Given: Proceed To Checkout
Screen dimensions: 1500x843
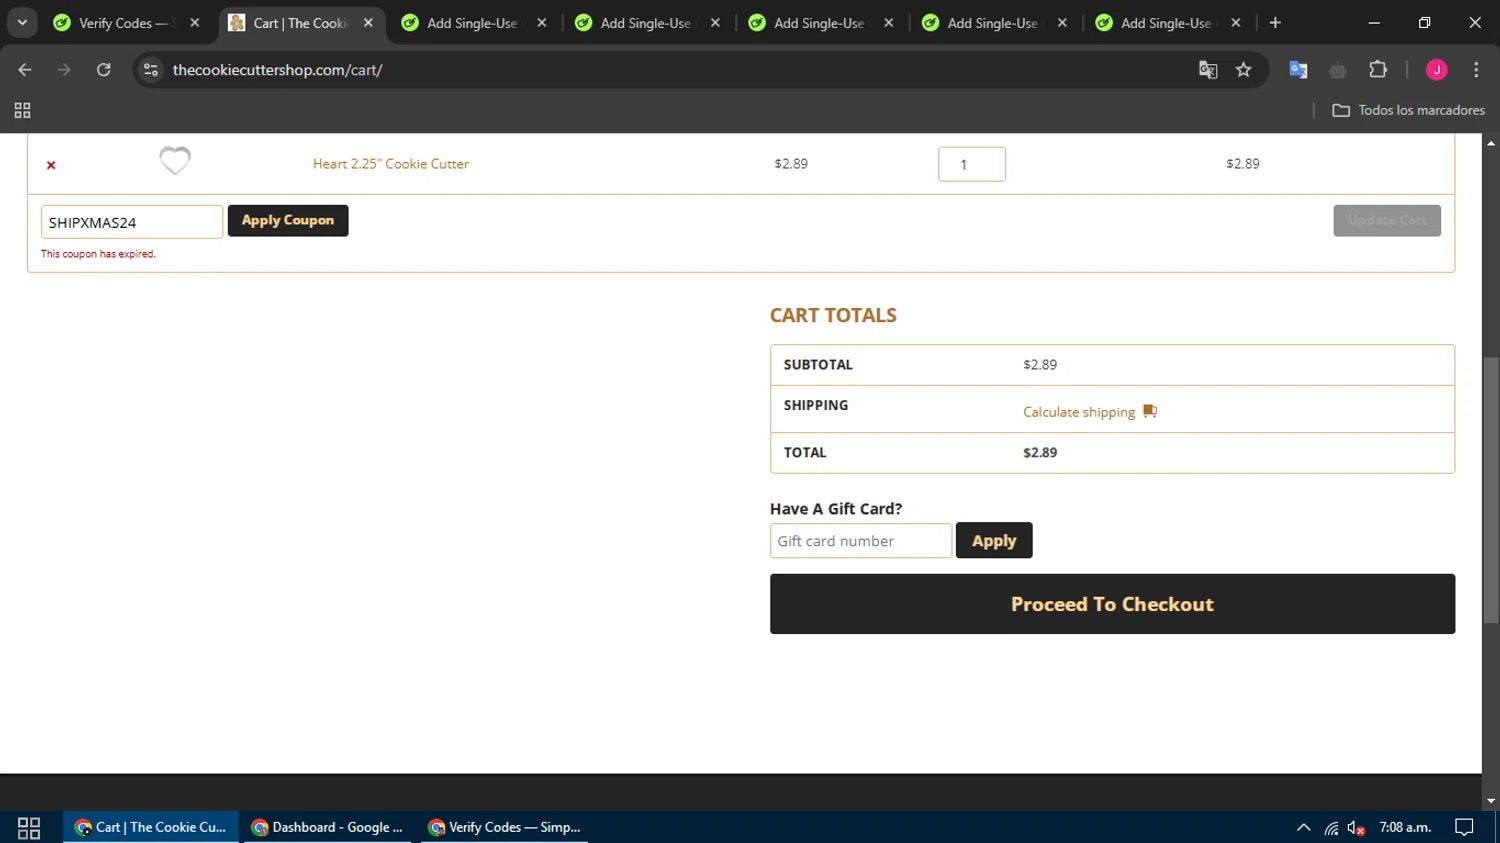Looking at the screenshot, I should (x=1112, y=604).
